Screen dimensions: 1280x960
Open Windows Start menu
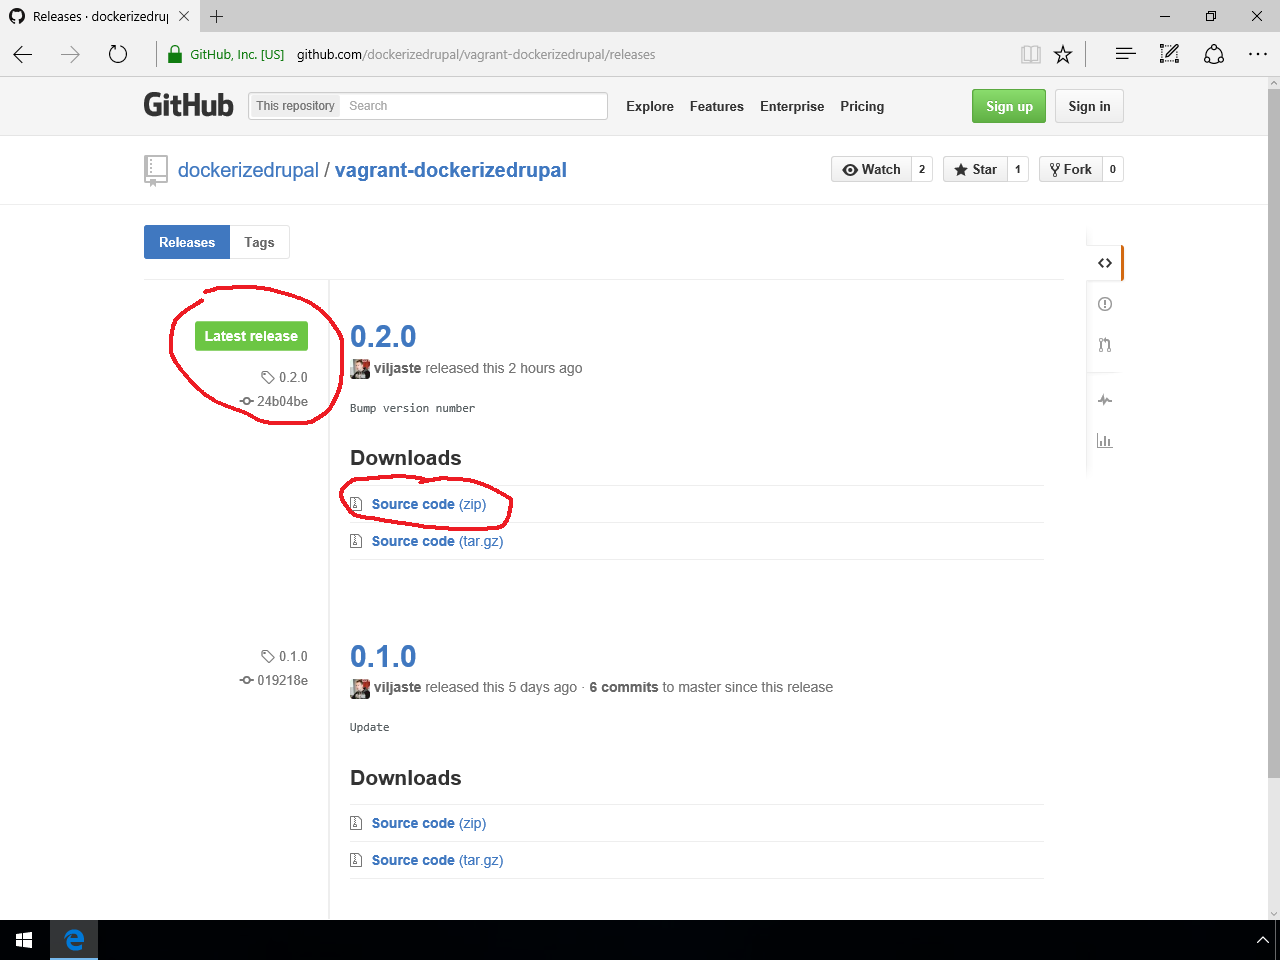[24, 940]
